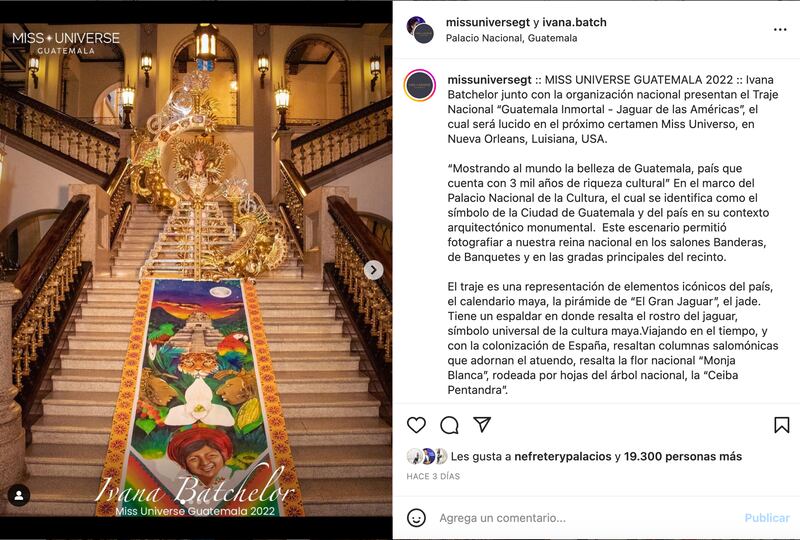Like the post with the heart icon
Image resolution: width=800 pixels, height=540 pixels.
point(416,425)
